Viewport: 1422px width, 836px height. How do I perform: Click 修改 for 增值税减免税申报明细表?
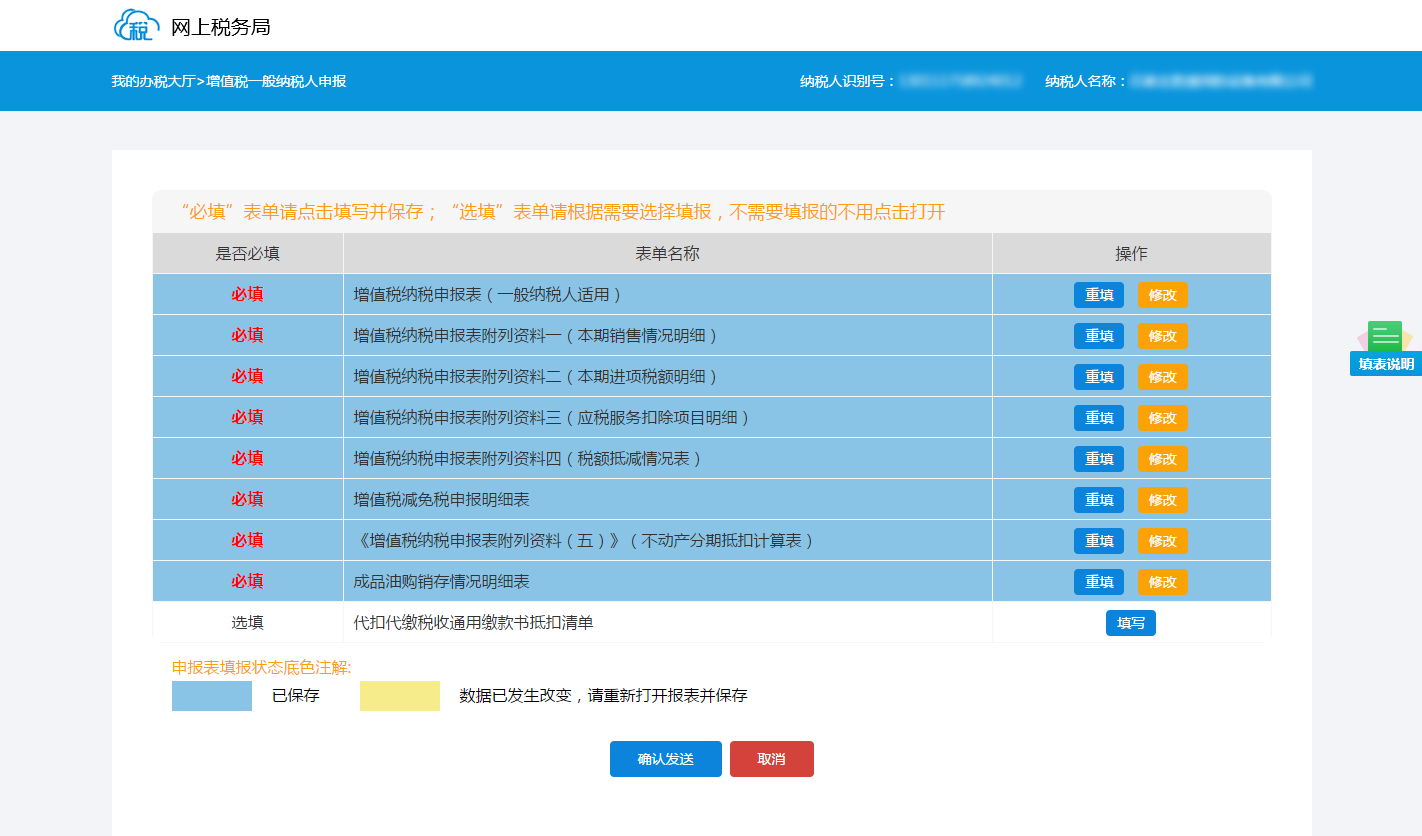[x=1162, y=500]
